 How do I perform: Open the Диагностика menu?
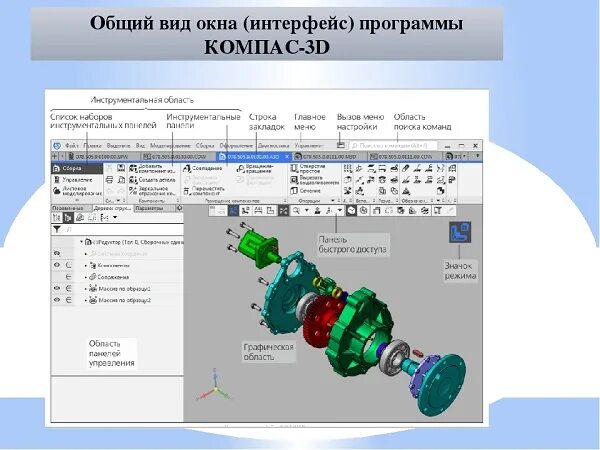coord(273,146)
